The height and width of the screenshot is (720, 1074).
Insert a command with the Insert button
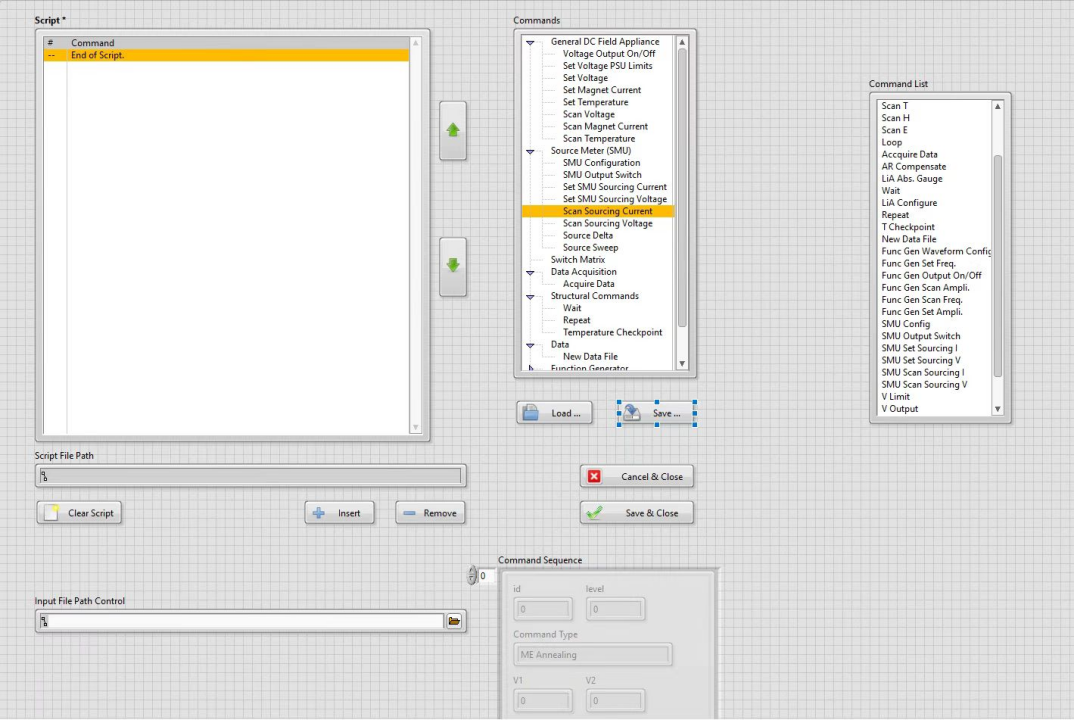click(339, 513)
